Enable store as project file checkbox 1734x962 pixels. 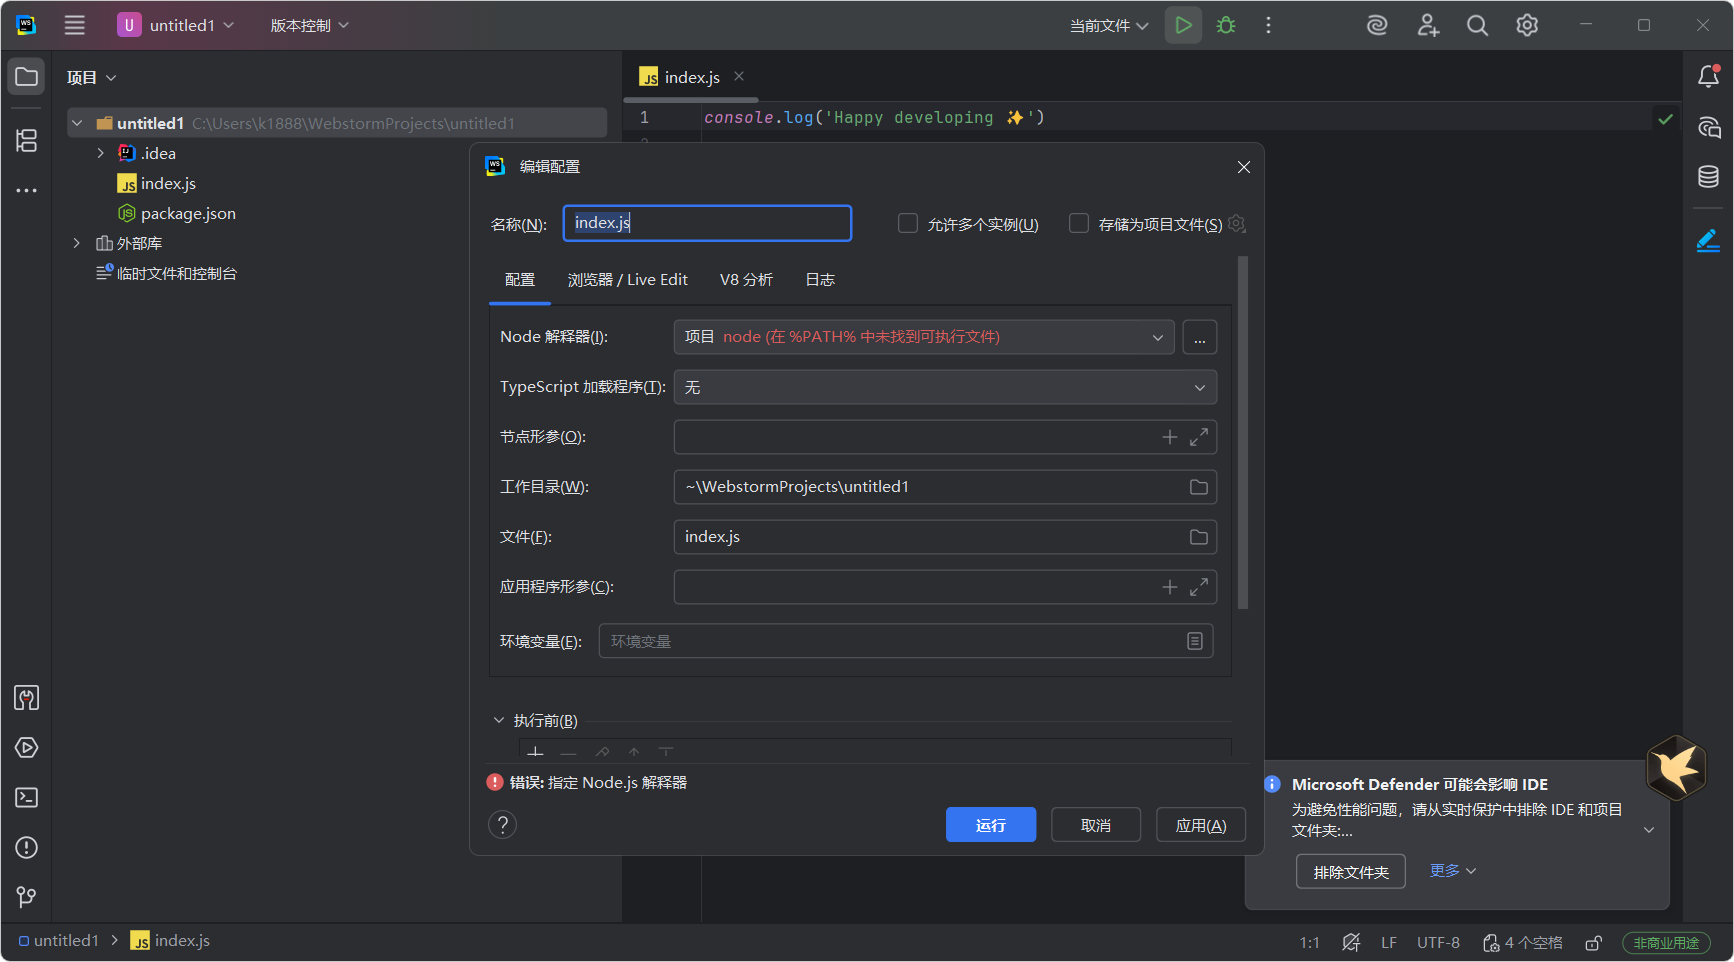[1078, 223]
